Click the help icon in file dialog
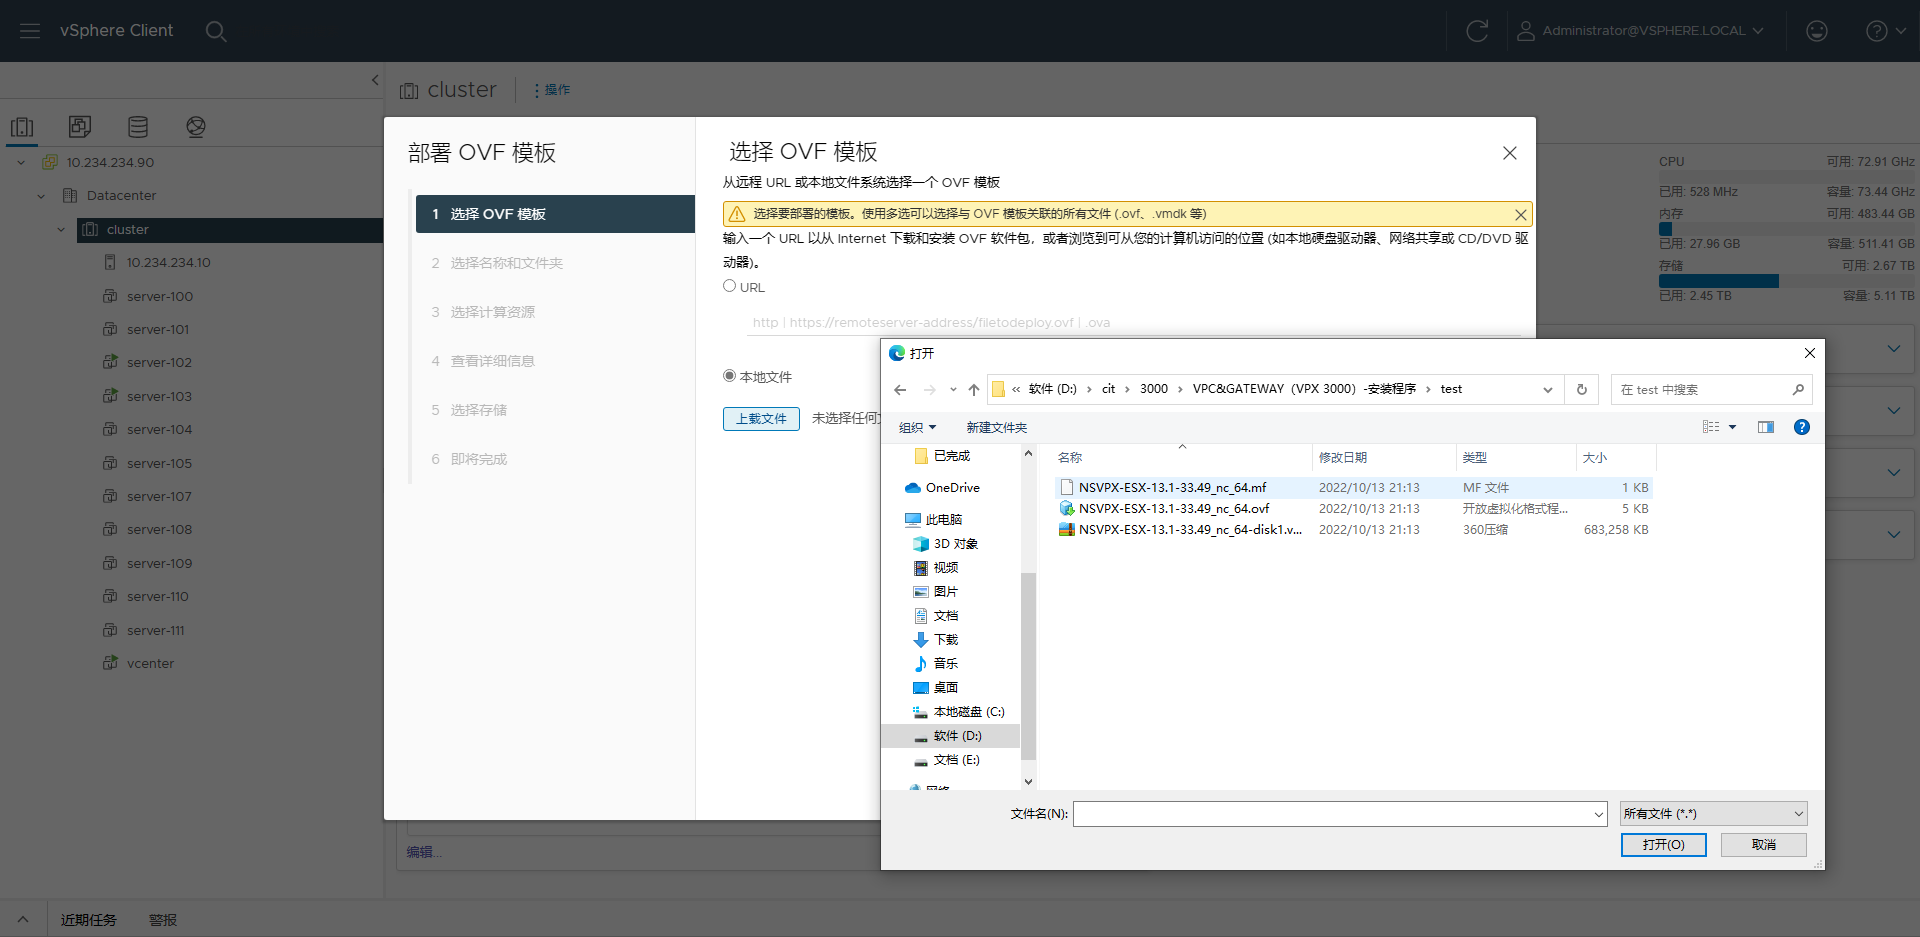Screen dimensions: 1920x937 coord(1801,427)
